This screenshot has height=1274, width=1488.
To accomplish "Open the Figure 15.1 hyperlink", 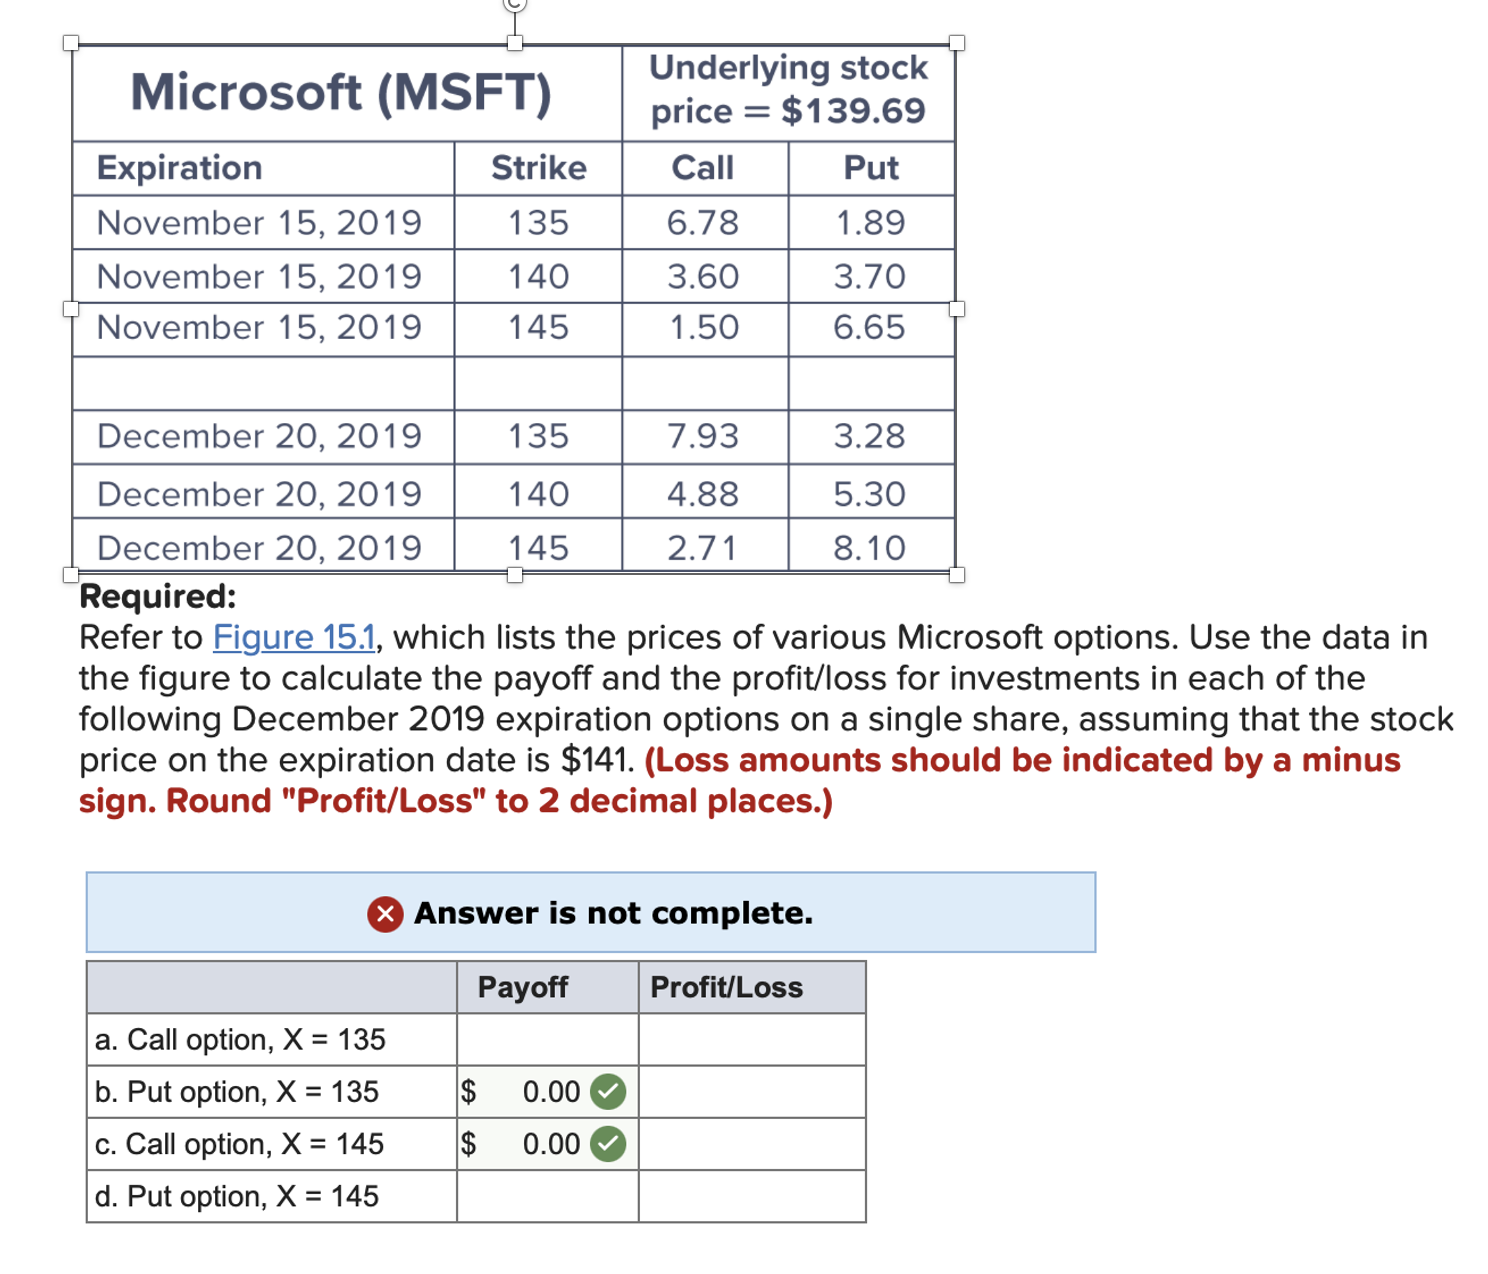I will point(294,637).
